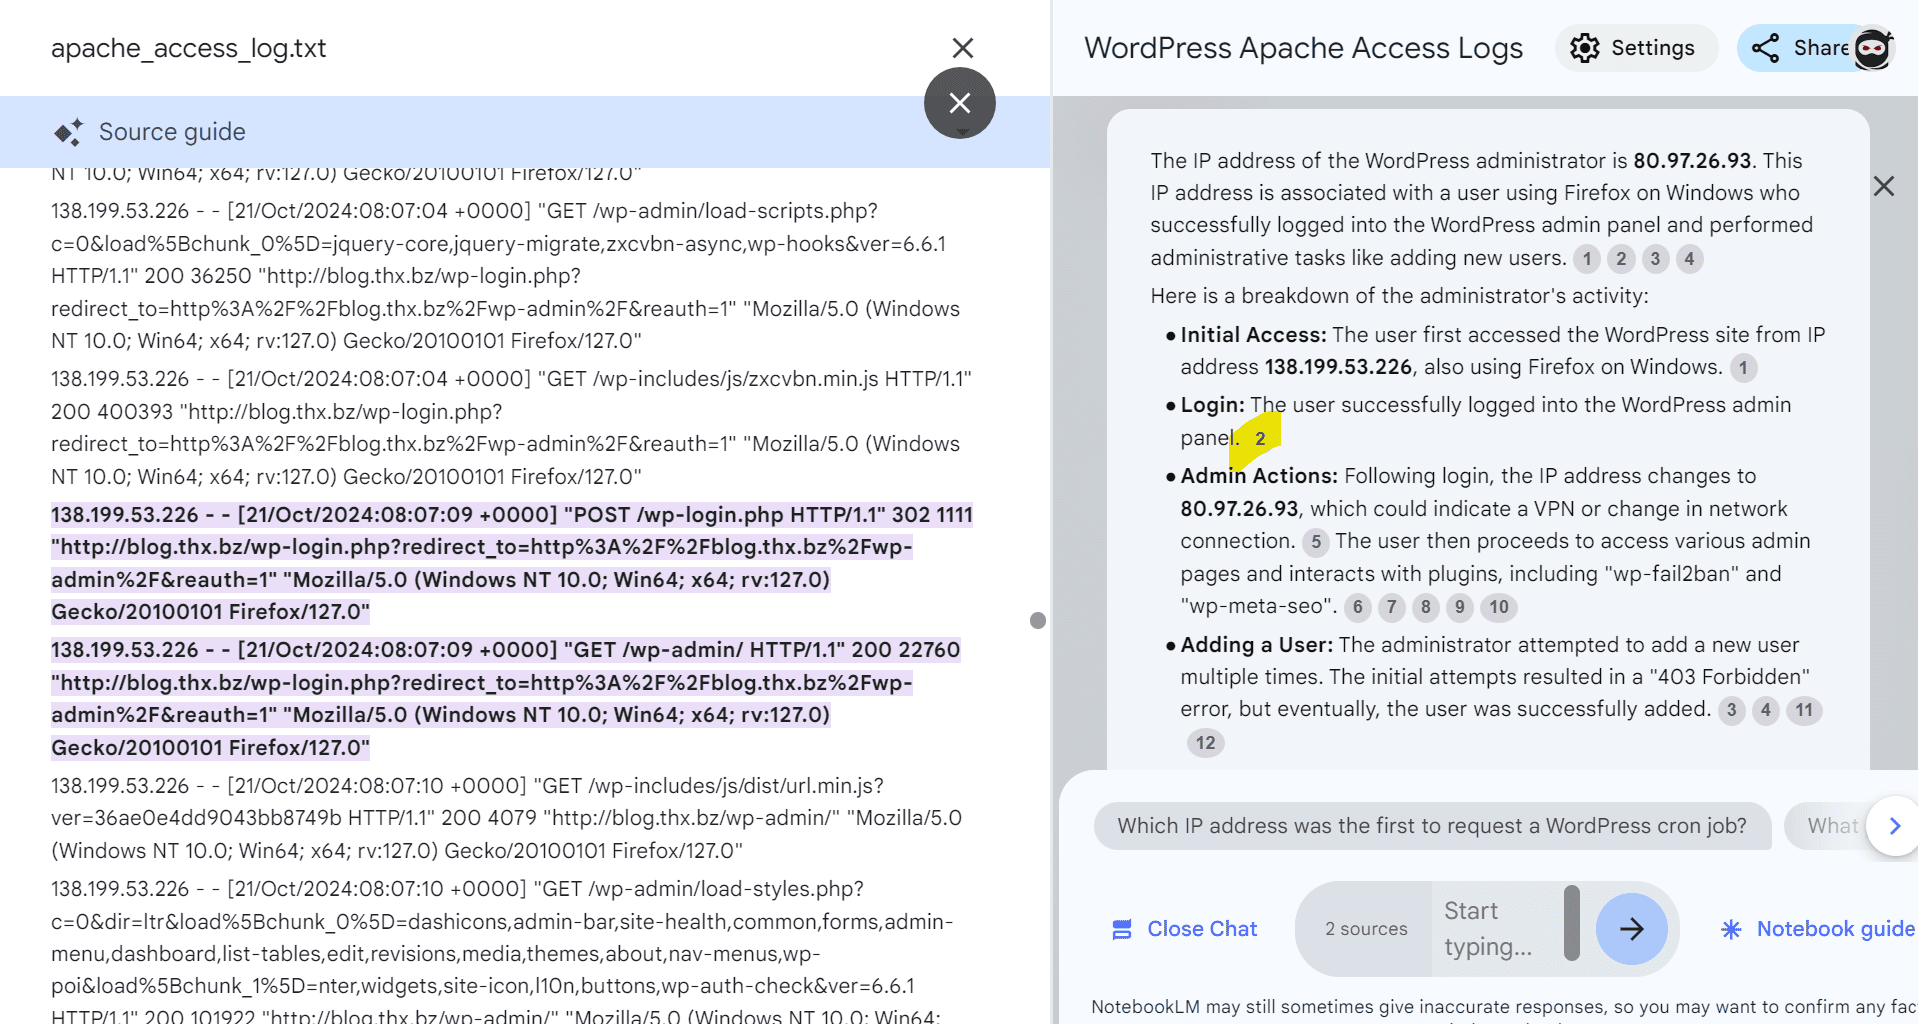The height and width of the screenshot is (1024, 1918).
Task: Show next suggested questions with the chevron
Action: (1894, 826)
